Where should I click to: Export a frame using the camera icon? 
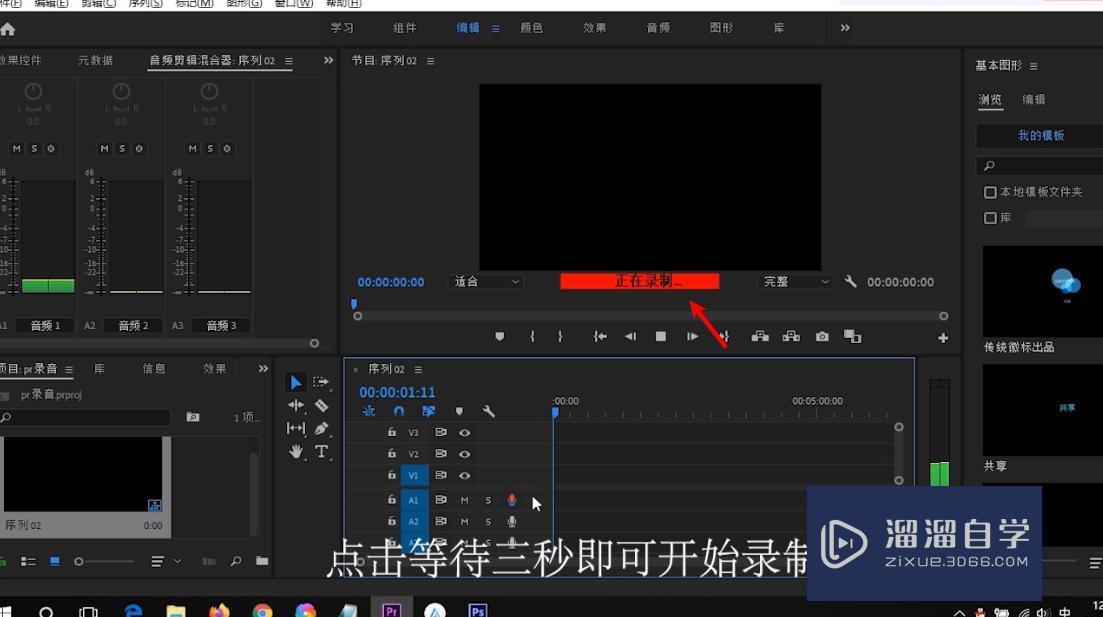[822, 336]
